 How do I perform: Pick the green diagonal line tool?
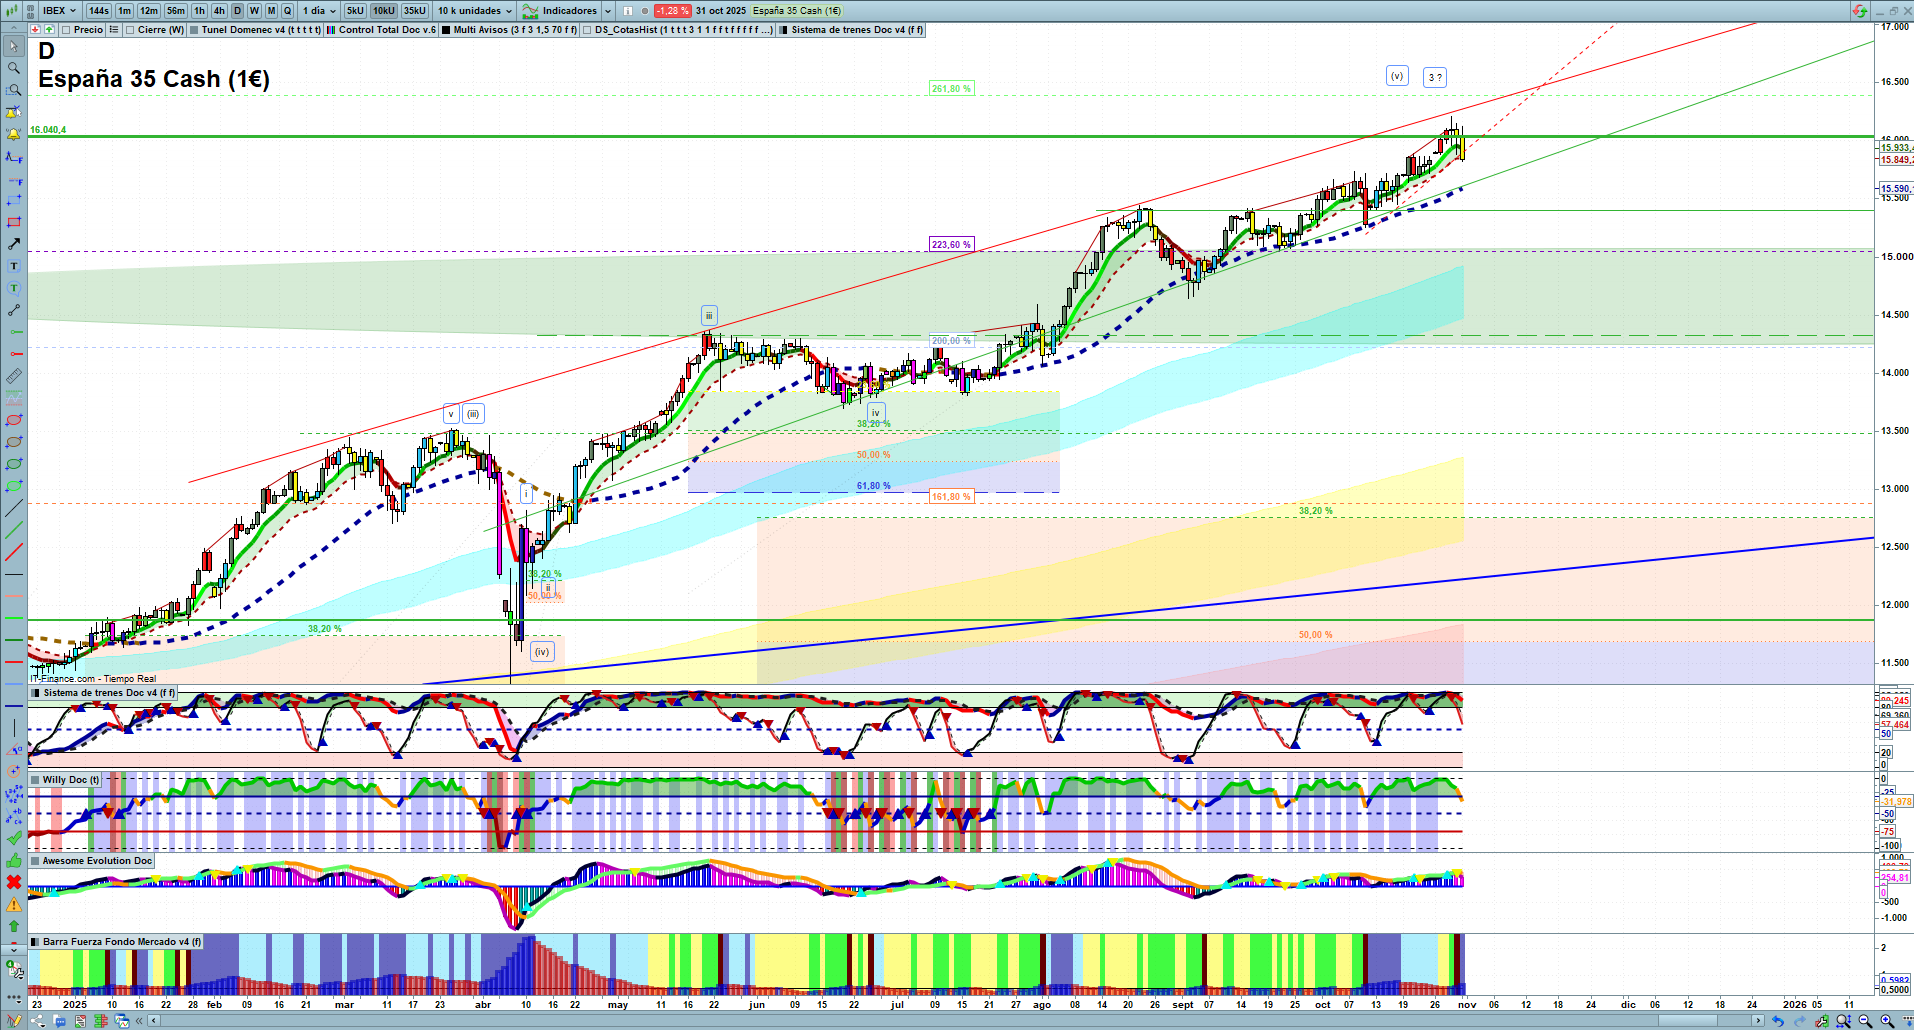pyautogui.click(x=14, y=530)
